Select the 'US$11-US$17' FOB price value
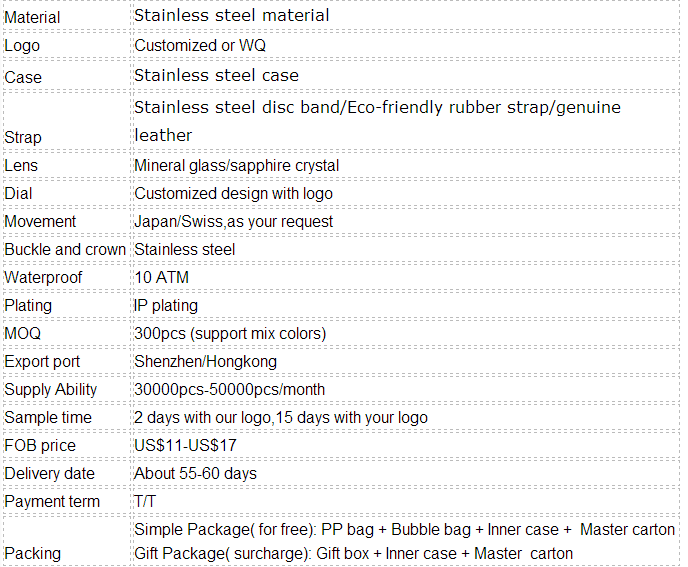Viewport: 688px width, 567px height. 185,446
